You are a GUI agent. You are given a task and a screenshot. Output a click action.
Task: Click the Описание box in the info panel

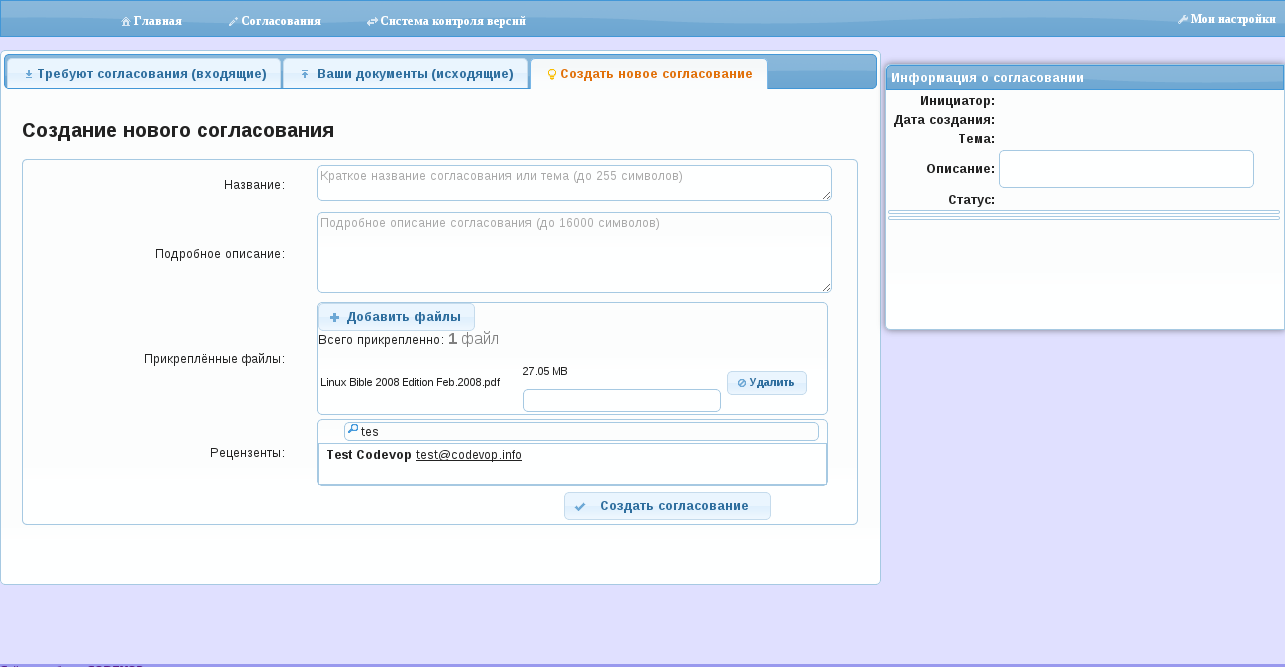[1126, 169]
